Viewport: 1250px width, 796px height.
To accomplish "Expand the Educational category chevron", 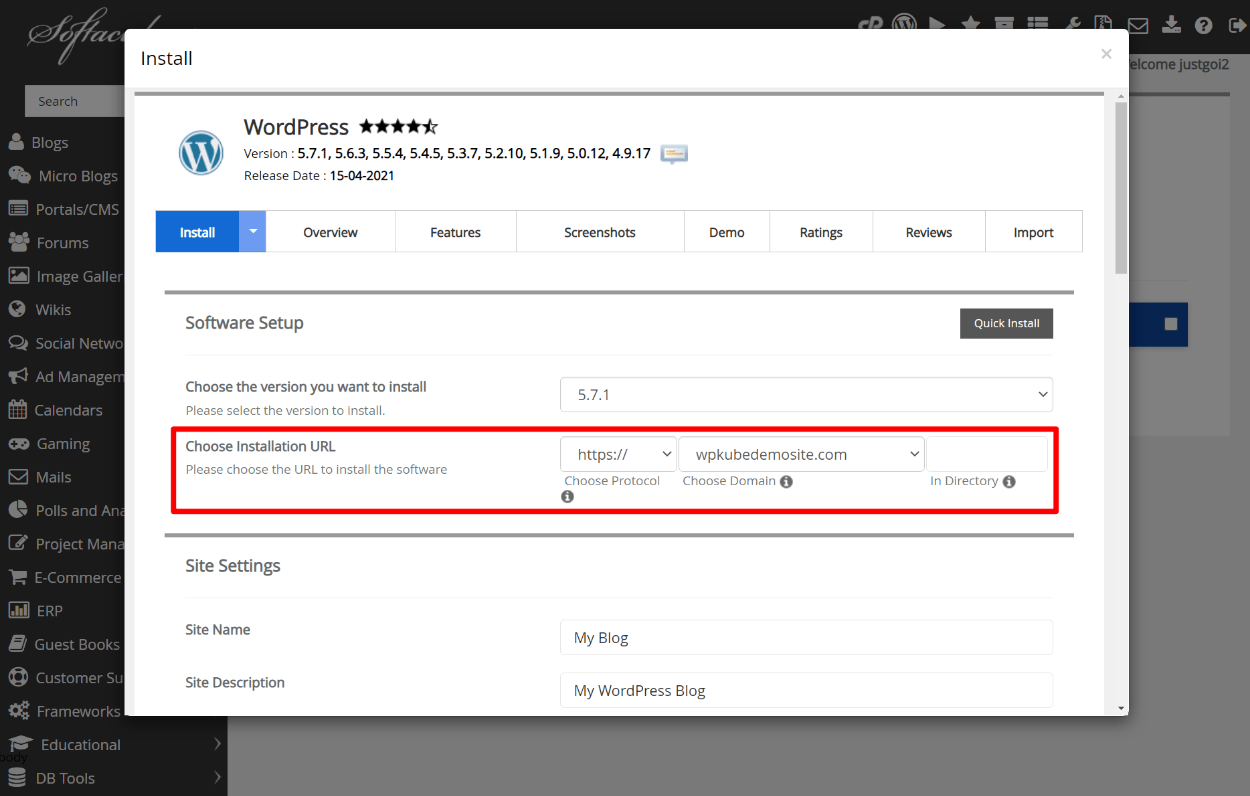I will coord(217,744).
